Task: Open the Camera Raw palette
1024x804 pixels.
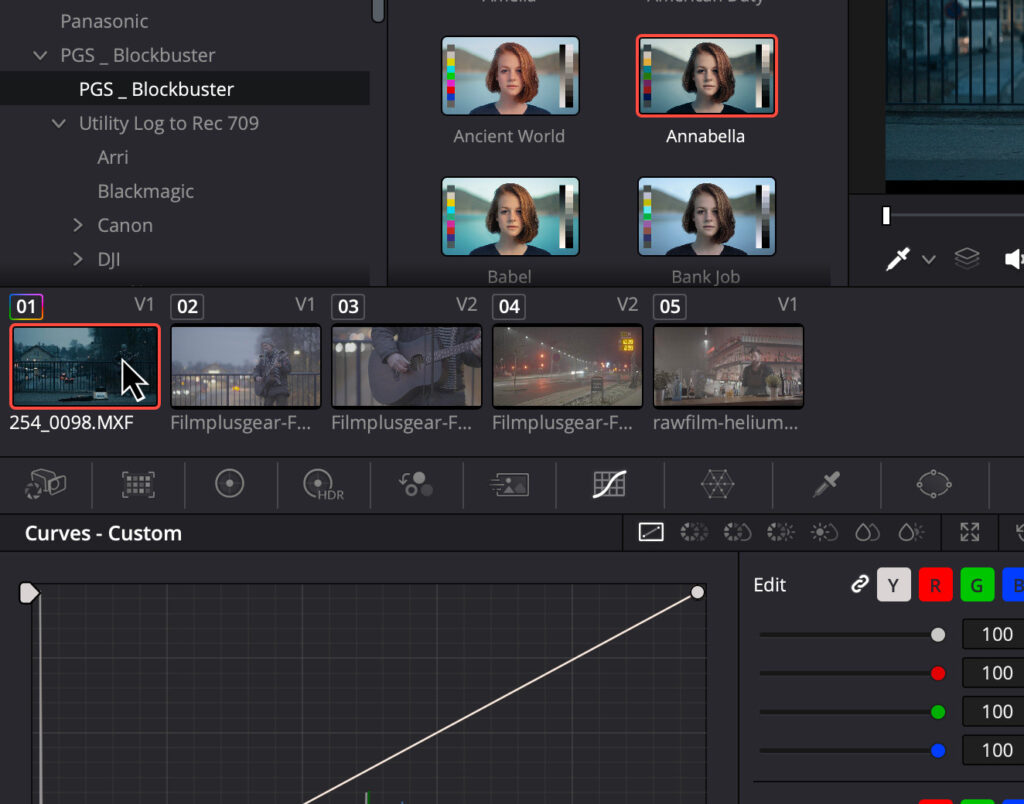Action: pos(44,485)
